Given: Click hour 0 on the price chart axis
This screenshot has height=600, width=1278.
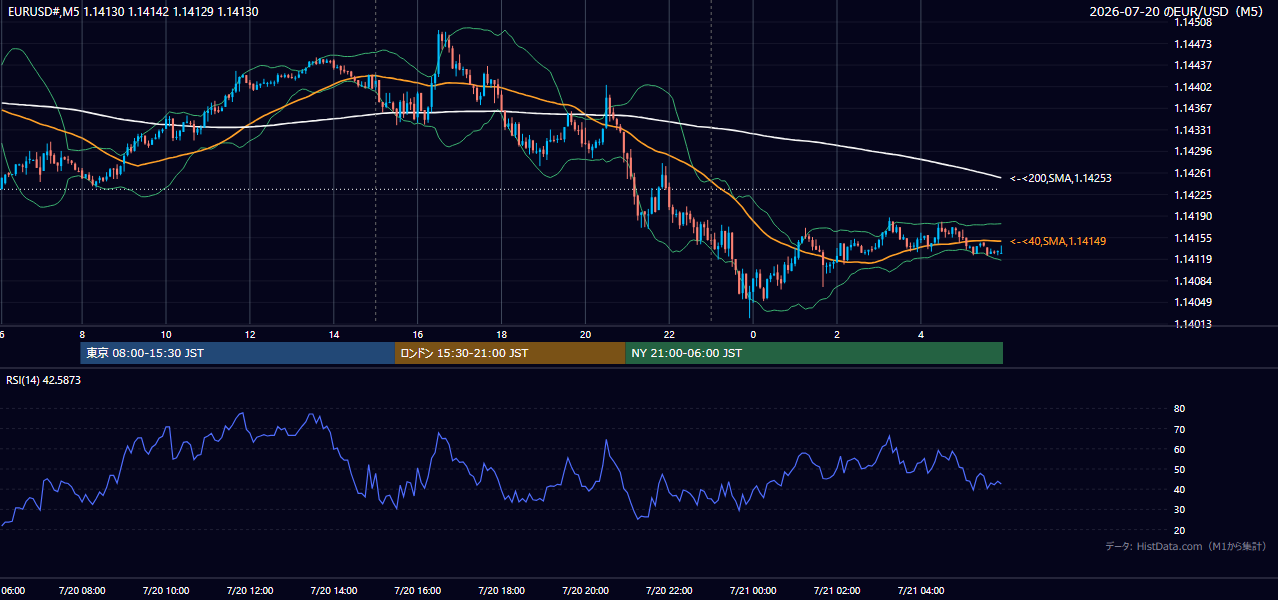Looking at the screenshot, I should click(753, 335).
